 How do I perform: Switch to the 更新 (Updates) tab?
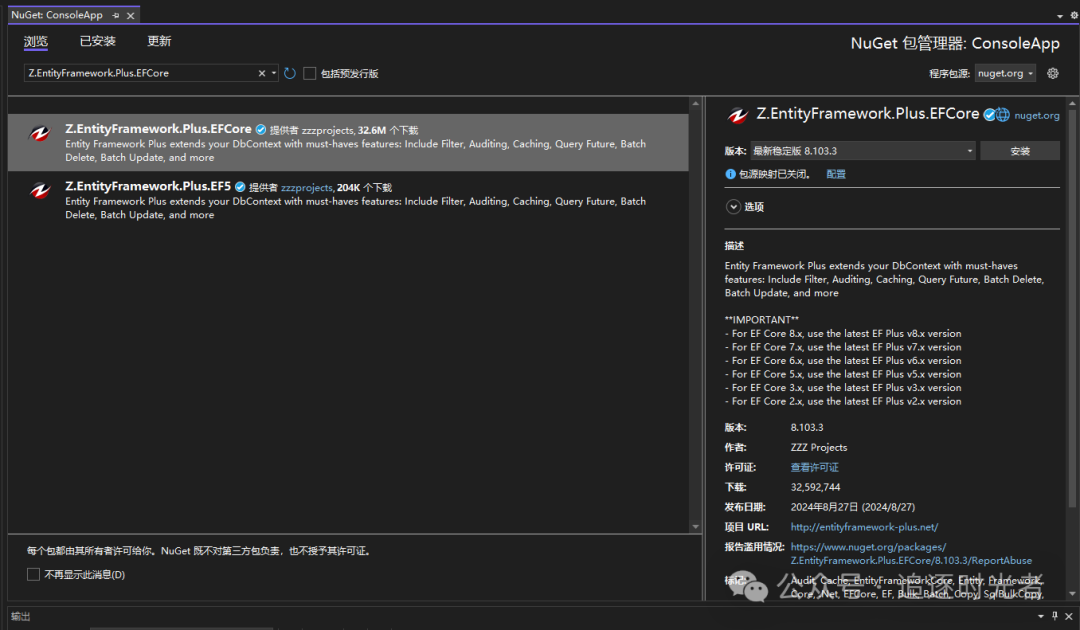pyautogui.click(x=159, y=41)
